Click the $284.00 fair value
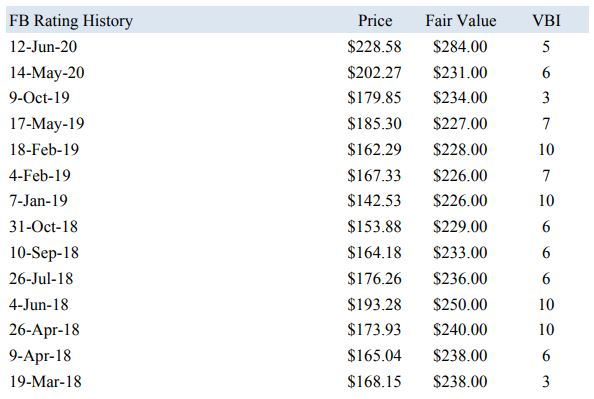594x399 pixels. [x=460, y=47]
